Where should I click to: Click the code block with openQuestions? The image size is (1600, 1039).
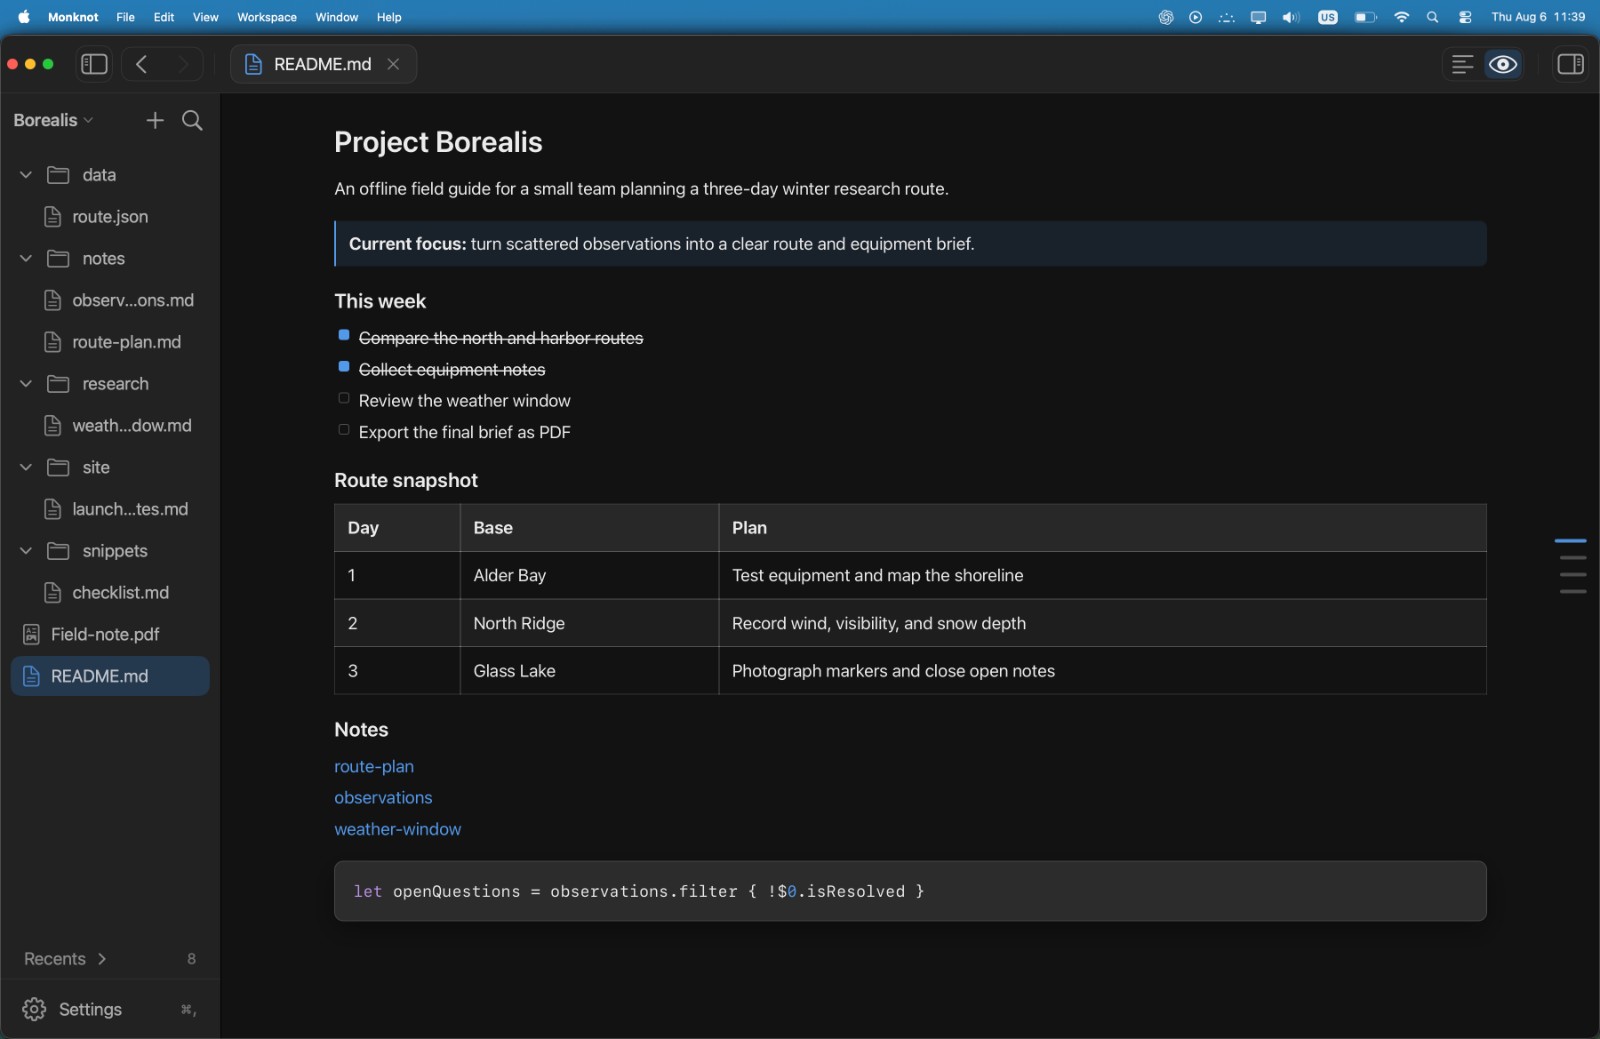(910, 891)
